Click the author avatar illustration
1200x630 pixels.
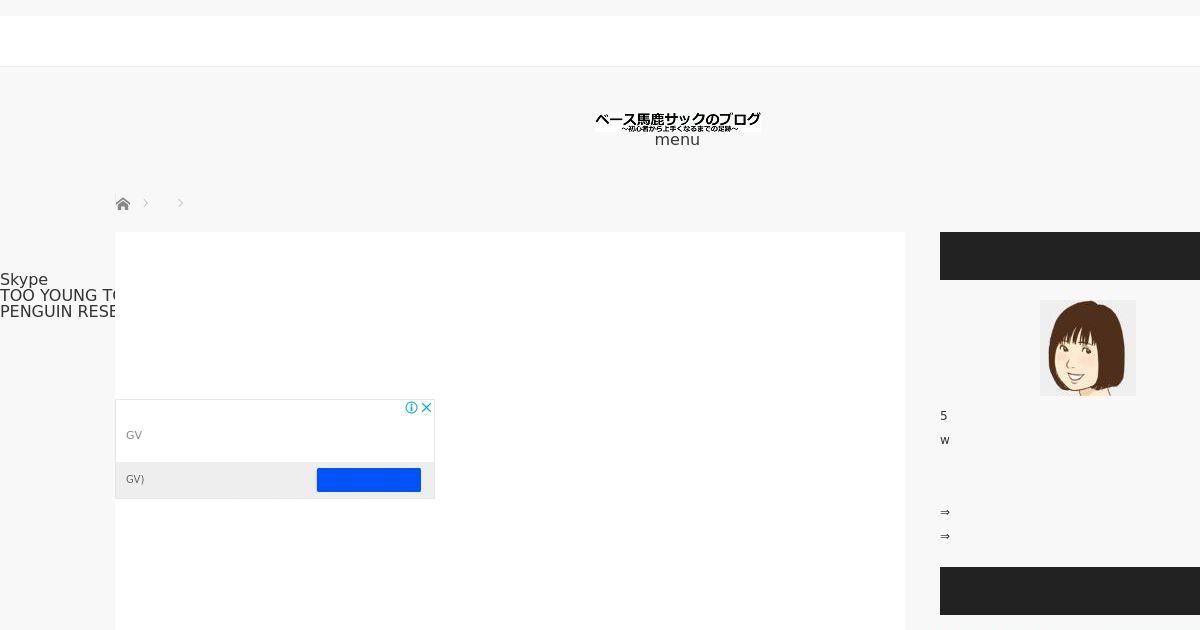1088,348
